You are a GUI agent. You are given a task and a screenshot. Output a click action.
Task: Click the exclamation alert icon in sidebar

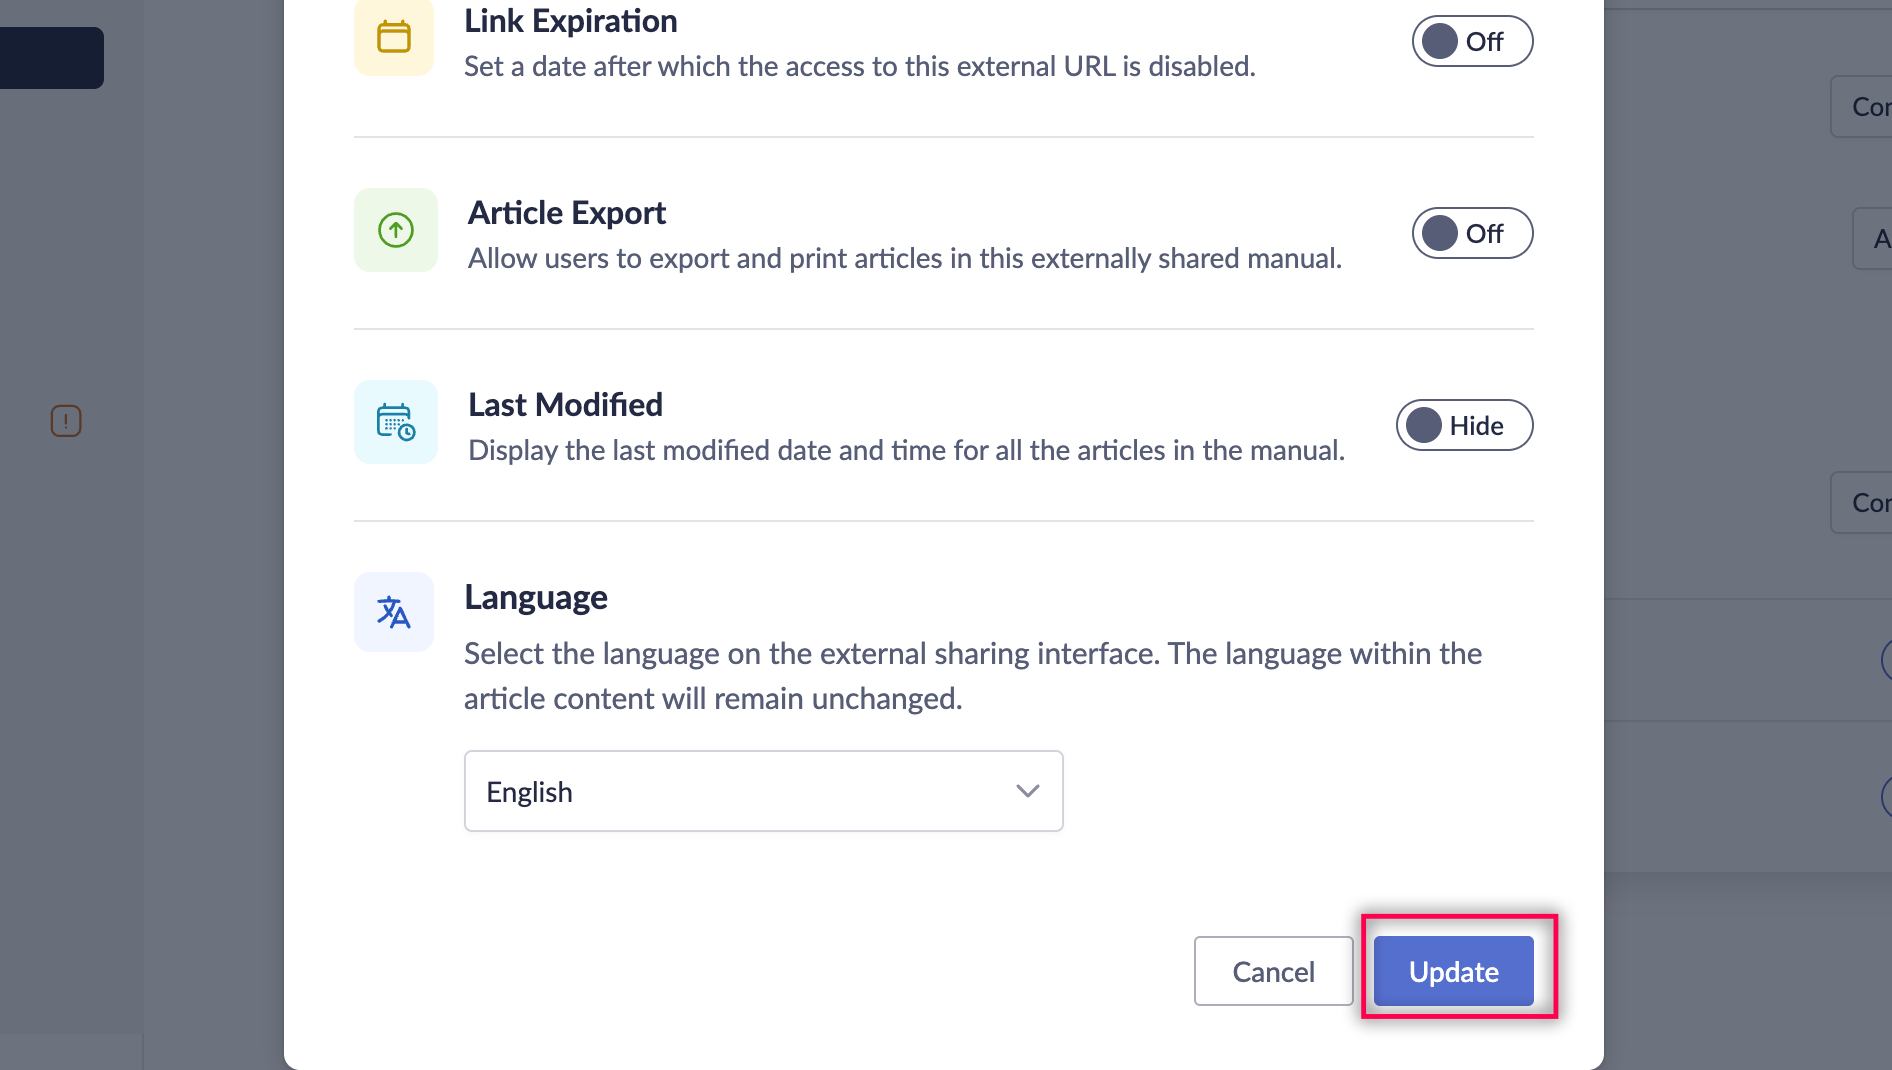(x=66, y=421)
